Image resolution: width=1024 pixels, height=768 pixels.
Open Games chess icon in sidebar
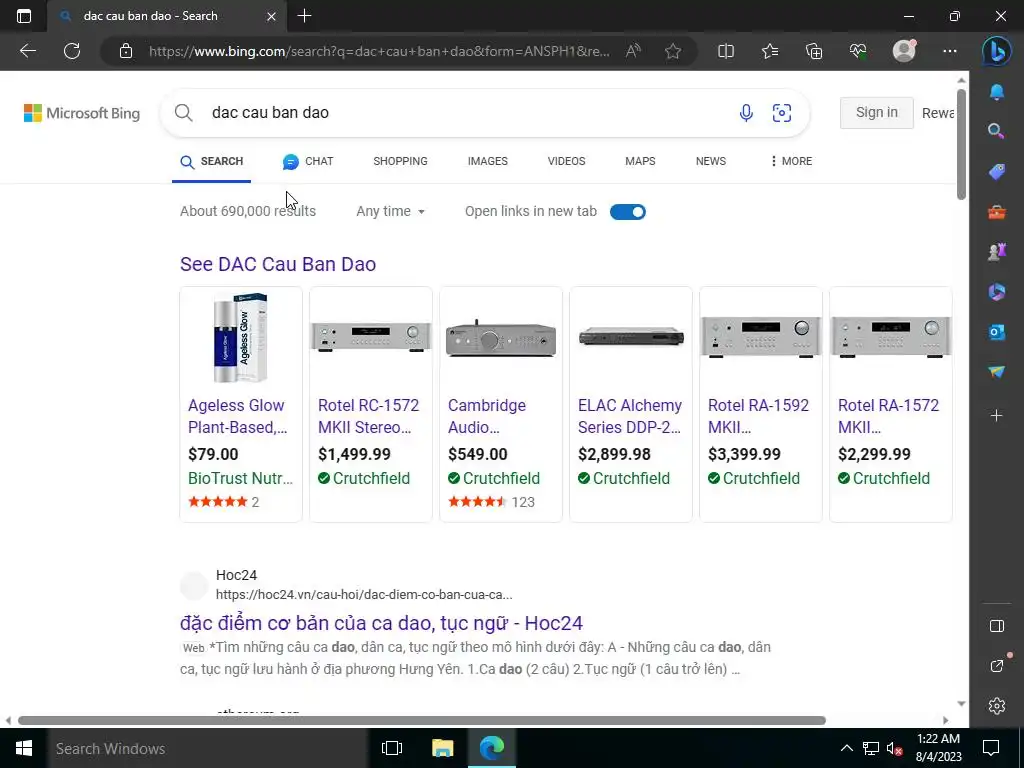point(997,252)
